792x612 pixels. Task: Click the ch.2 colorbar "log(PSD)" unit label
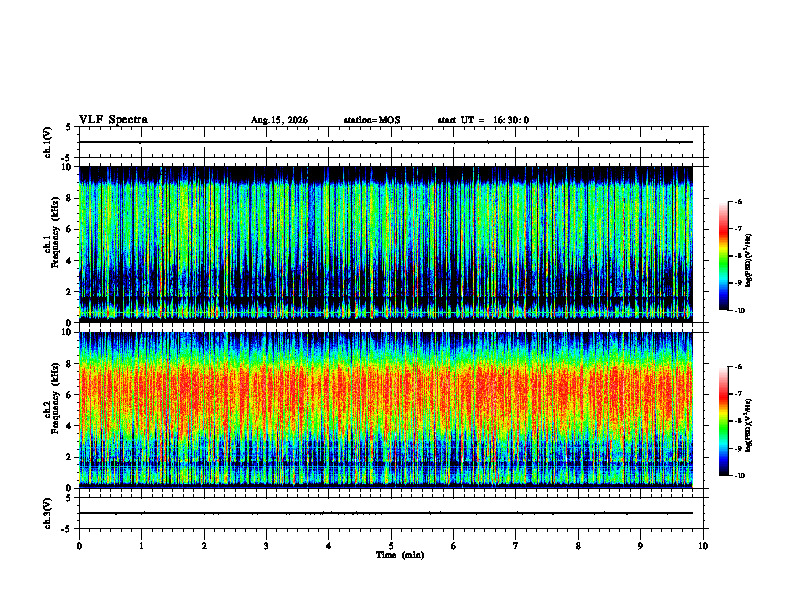(749, 426)
